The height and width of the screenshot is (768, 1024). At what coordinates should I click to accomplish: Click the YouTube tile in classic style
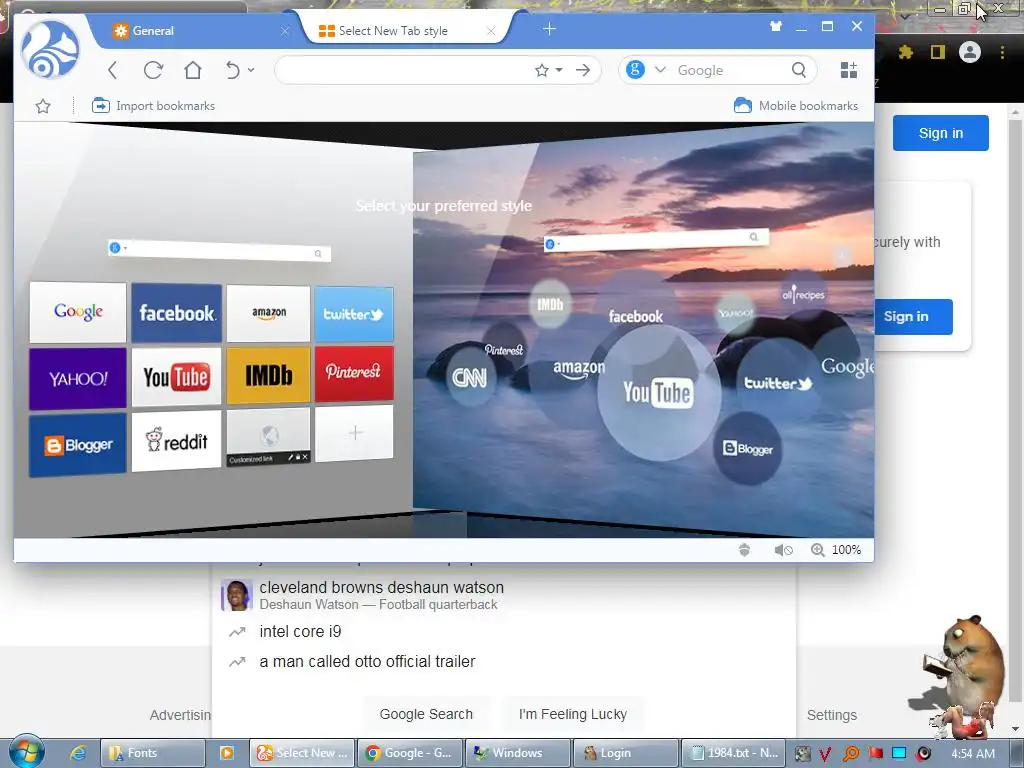pyautogui.click(x=176, y=377)
